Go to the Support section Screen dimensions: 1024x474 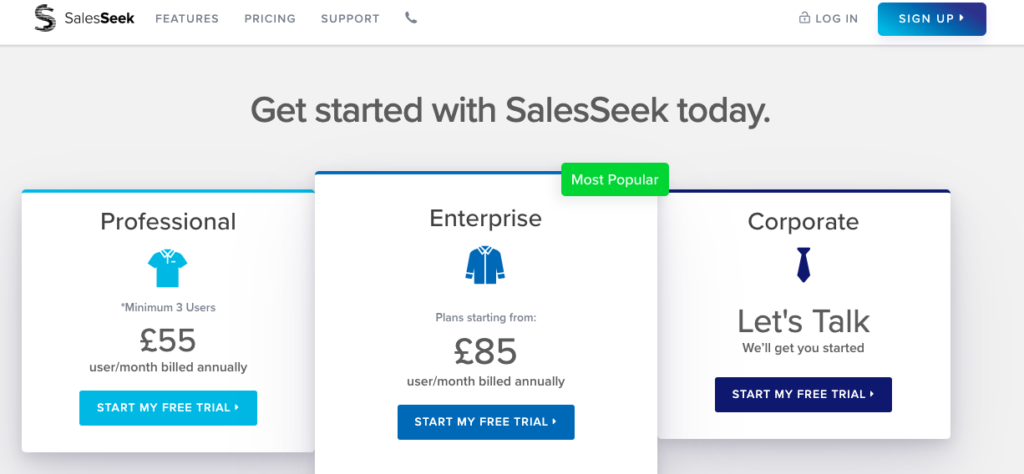(350, 19)
